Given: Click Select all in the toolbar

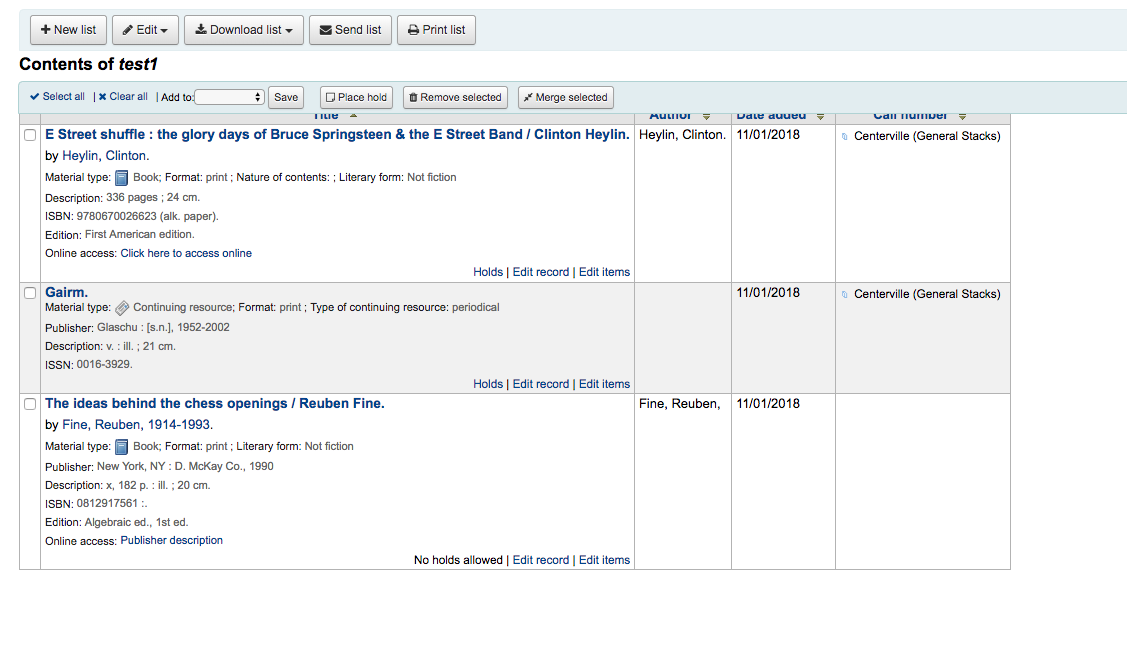Looking at the screenshot, I should coord(57,97).
